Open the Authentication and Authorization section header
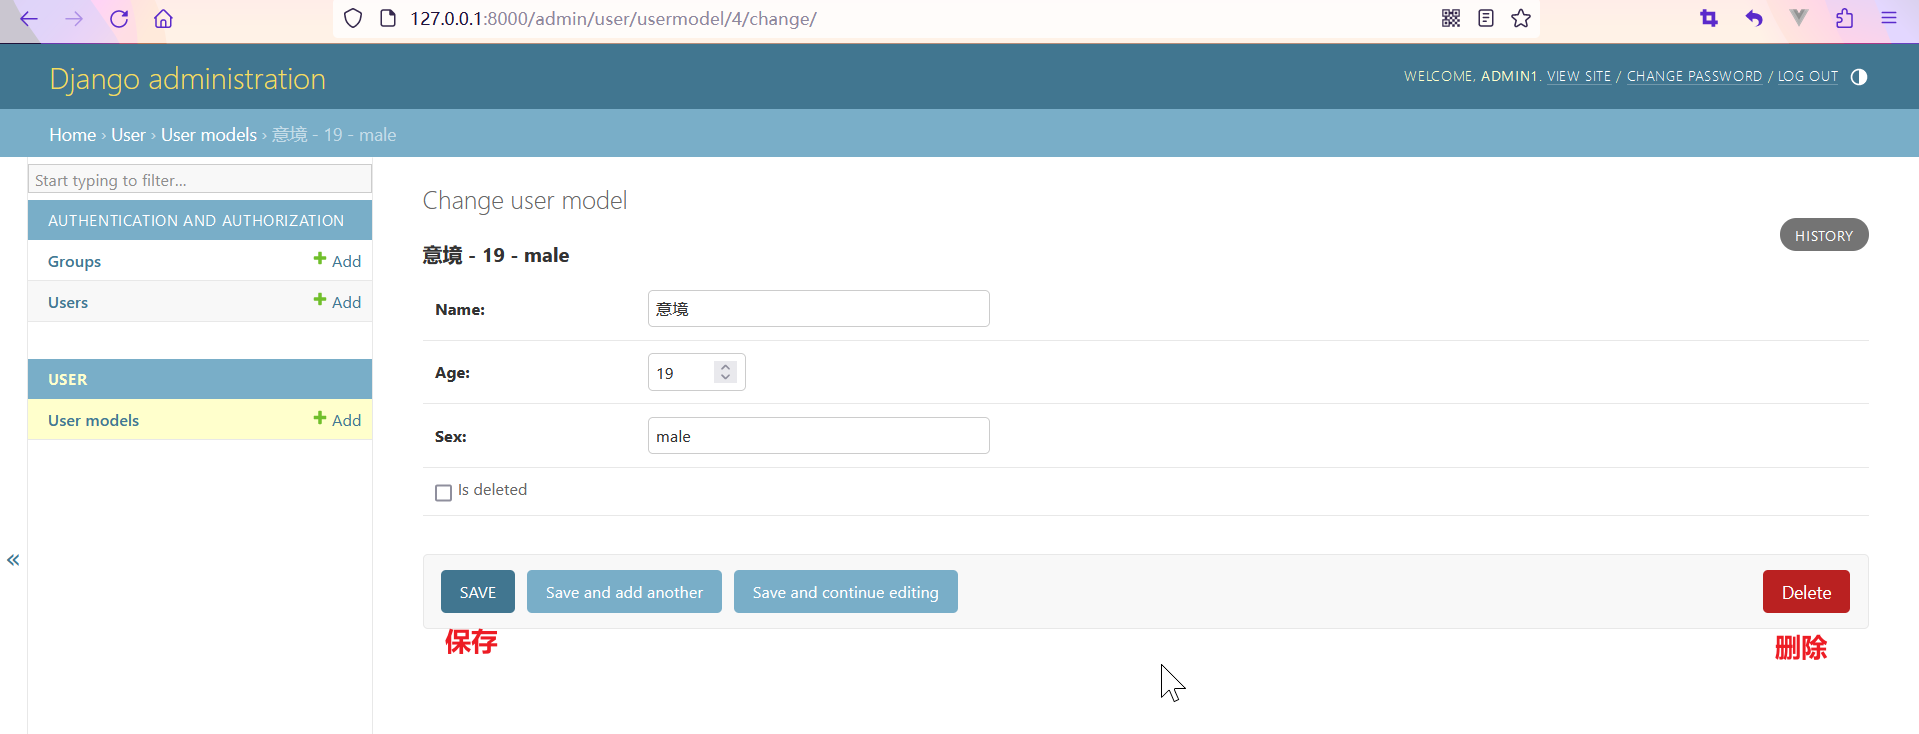This screenshot has height=734, width=1919. [x=196, y=220]
